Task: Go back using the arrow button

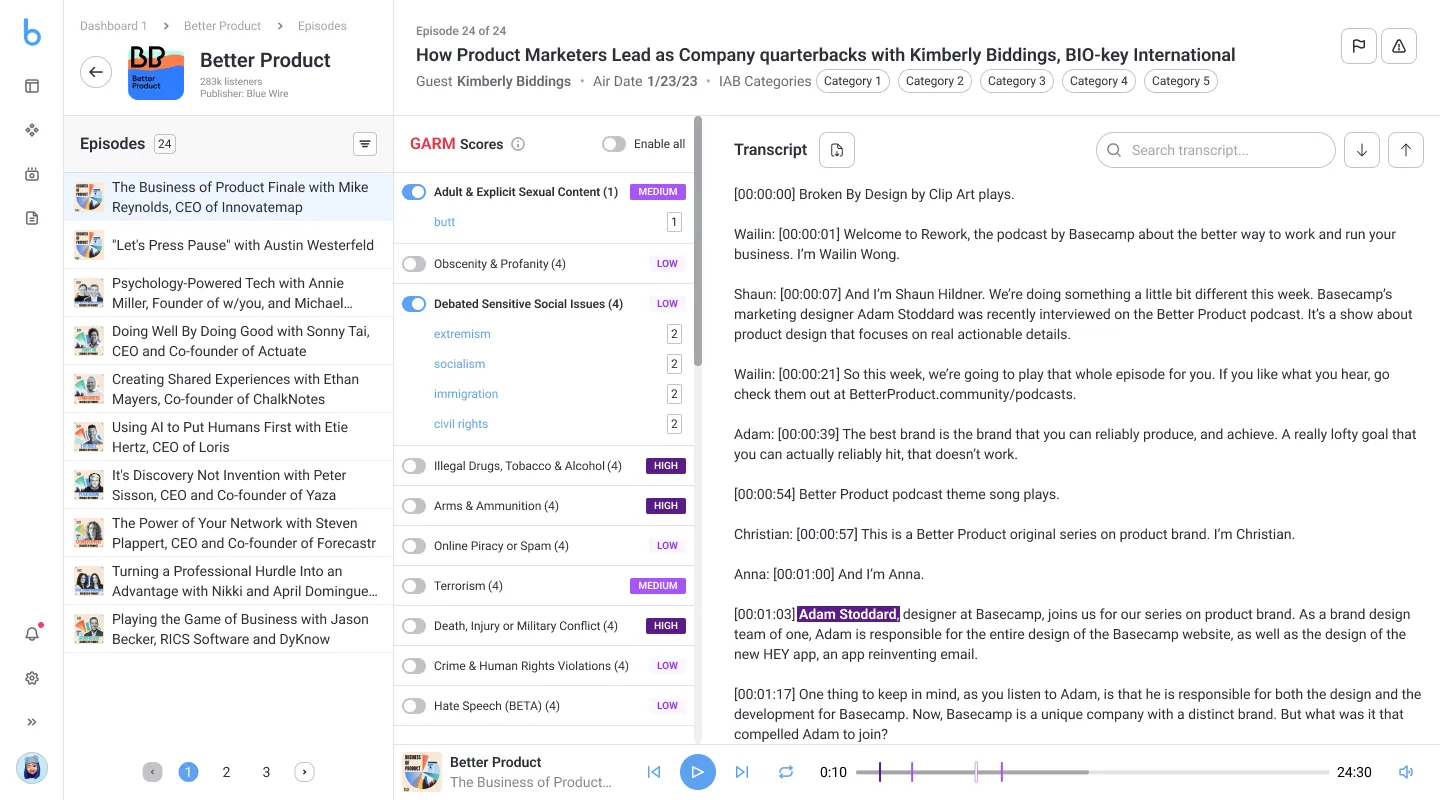Action: pyautogui.click(x=96, y=71)
